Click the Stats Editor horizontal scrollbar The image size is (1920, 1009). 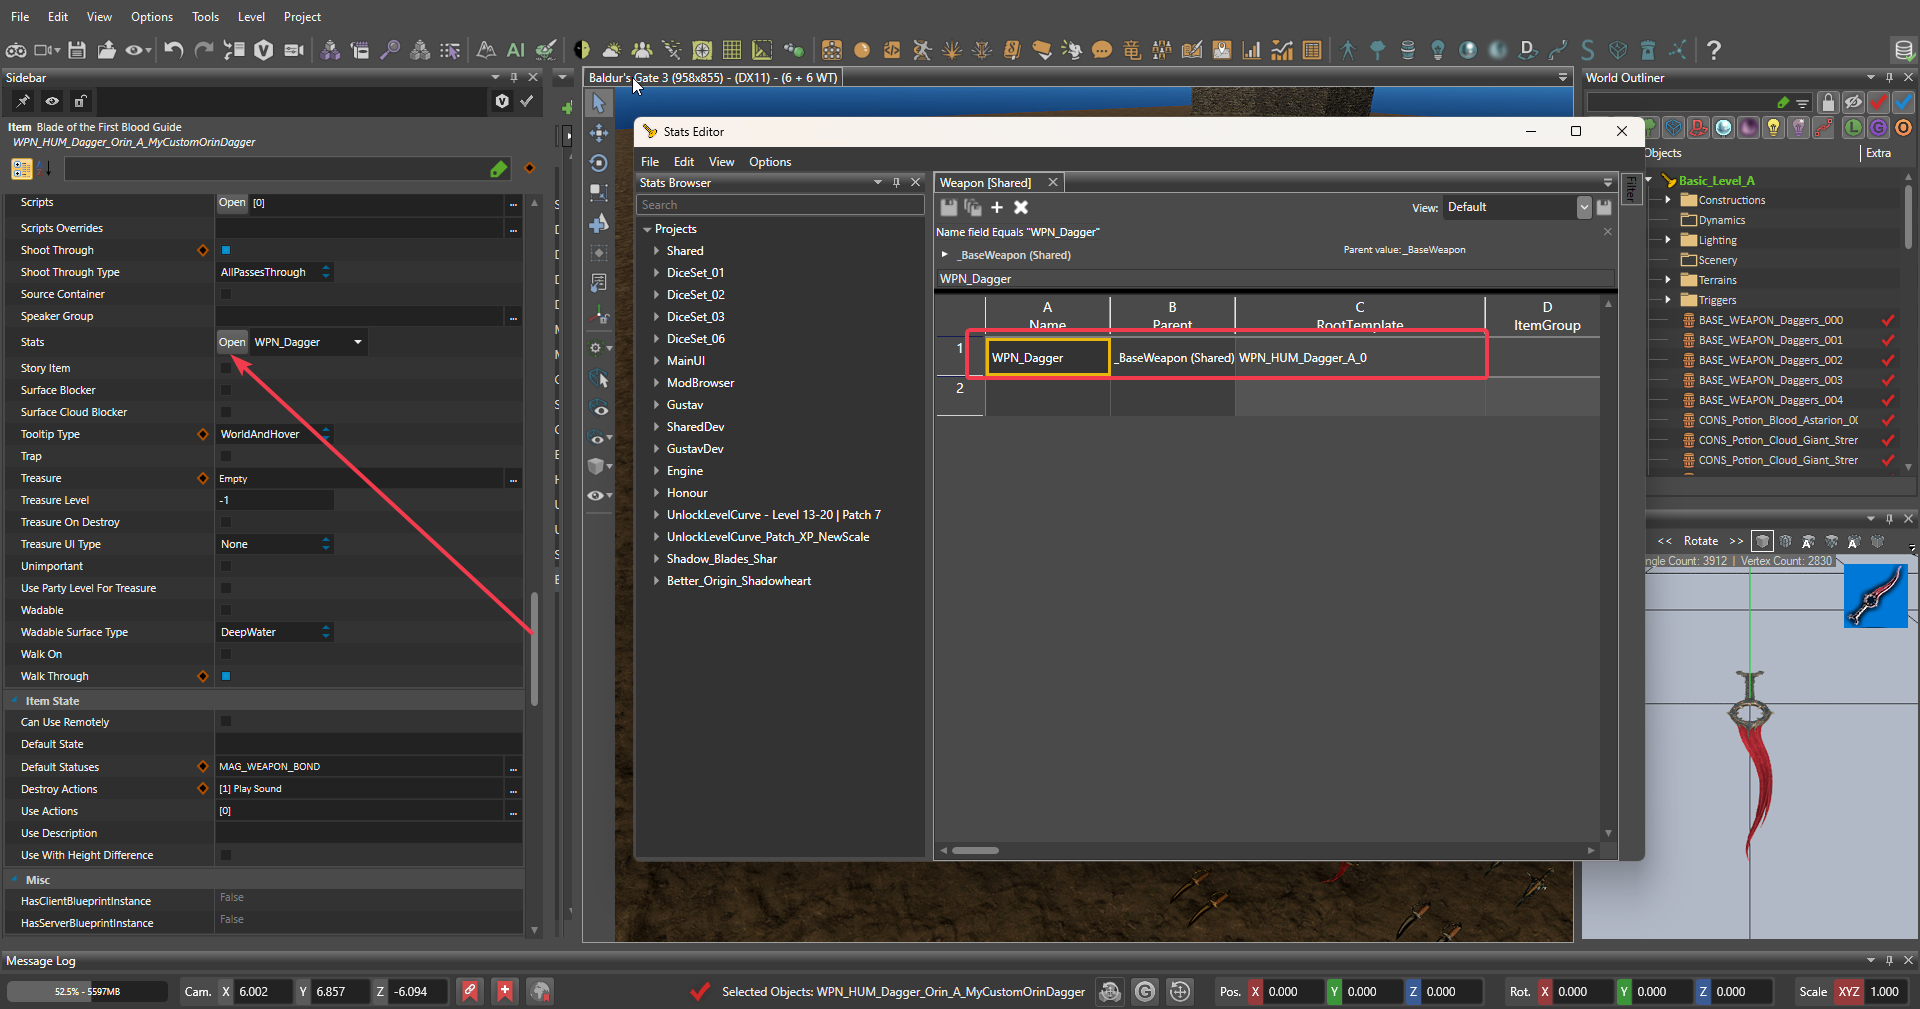(x=975, y=851)
